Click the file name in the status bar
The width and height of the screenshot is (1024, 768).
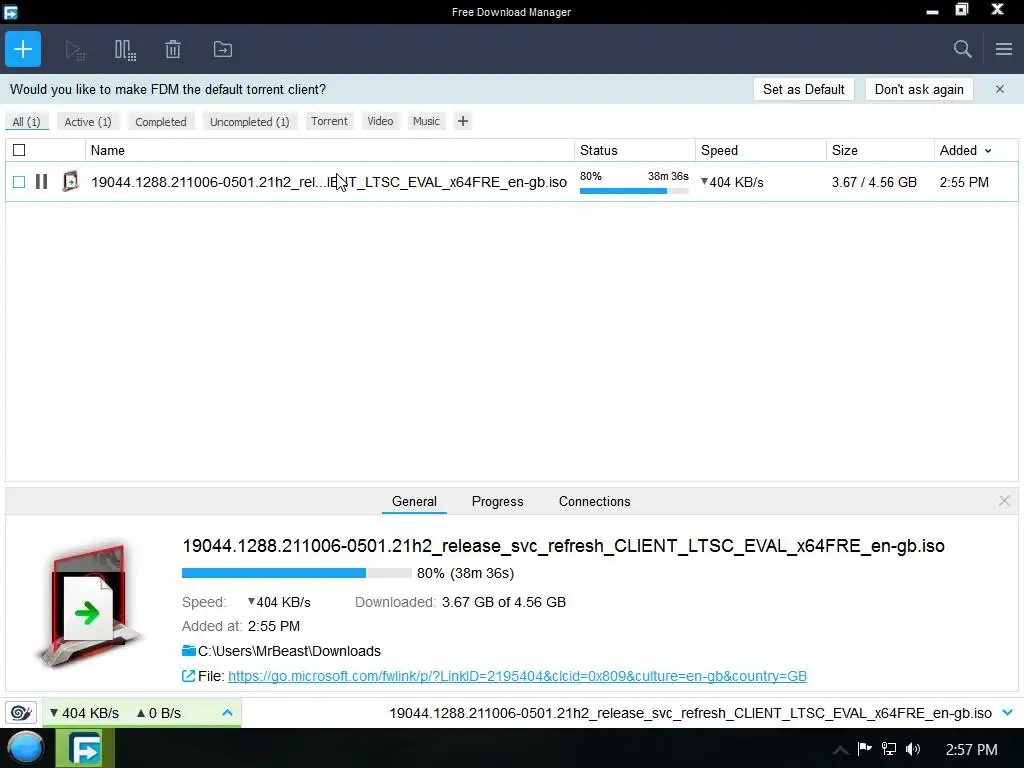[x=690, y=713]
